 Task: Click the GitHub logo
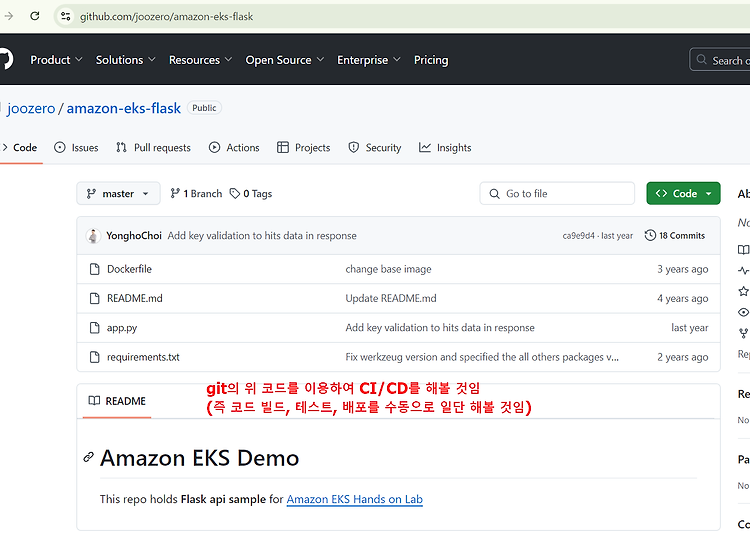tap(6, 59)
